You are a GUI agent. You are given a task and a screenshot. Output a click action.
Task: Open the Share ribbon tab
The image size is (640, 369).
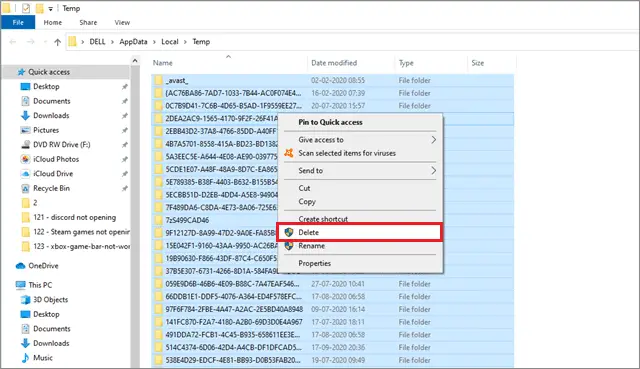[88, 22]
